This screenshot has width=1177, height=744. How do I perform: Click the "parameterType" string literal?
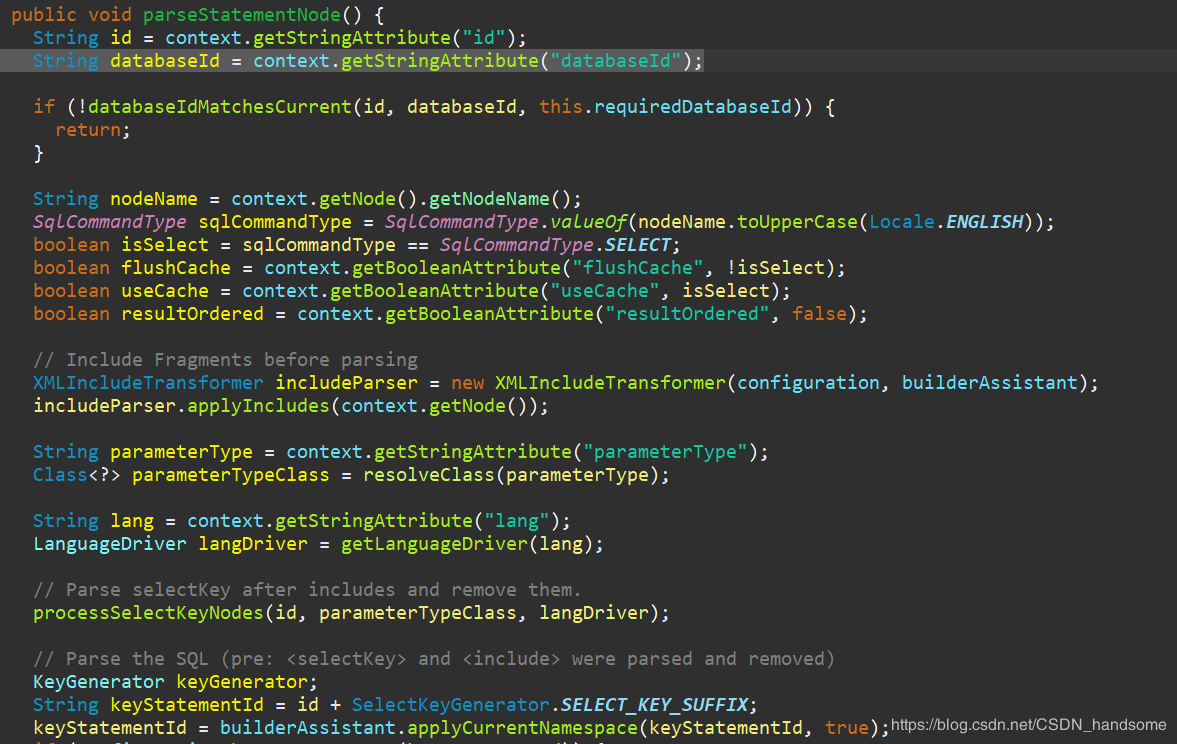pos(665,452)
